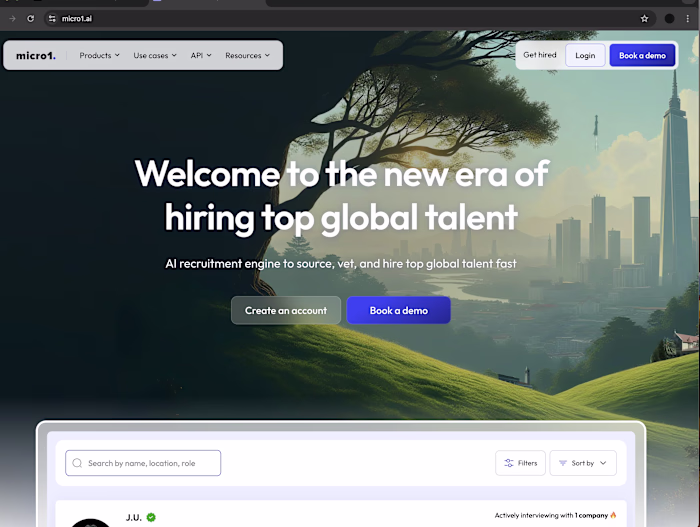Click candidate name J.U.

click(133, 518)
